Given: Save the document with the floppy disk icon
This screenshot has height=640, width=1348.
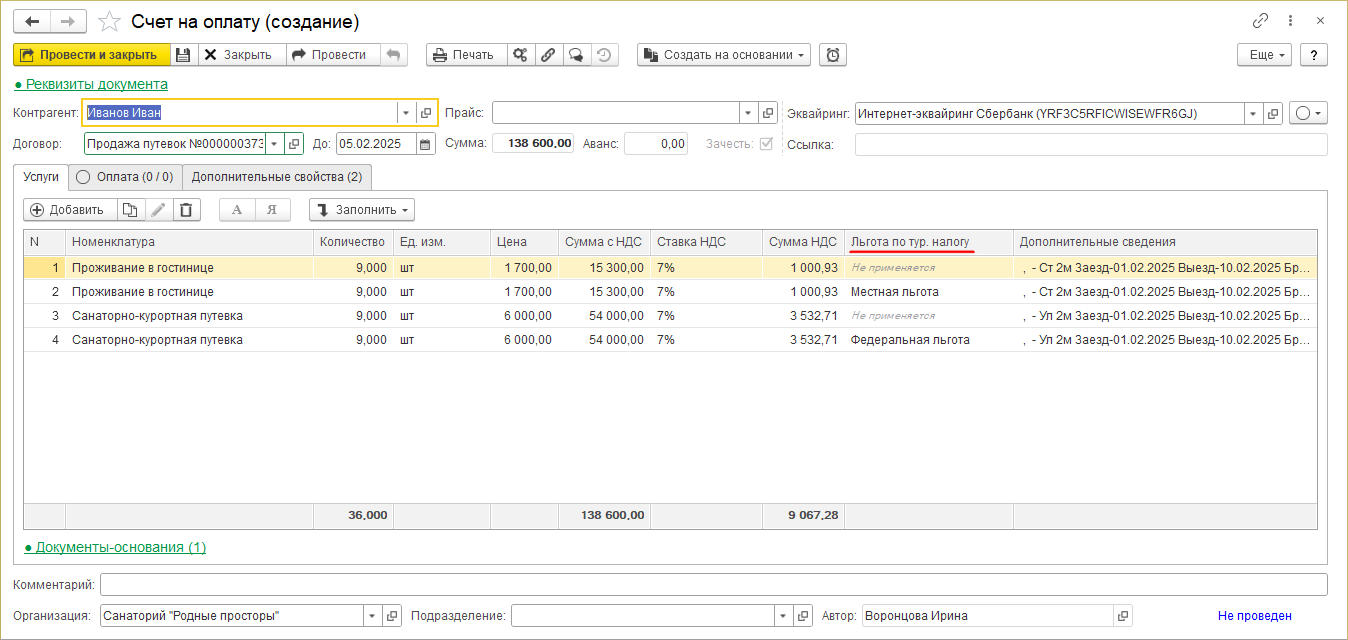Looking at the screenshot, I should pyautogui.click(x=183, y=55).
